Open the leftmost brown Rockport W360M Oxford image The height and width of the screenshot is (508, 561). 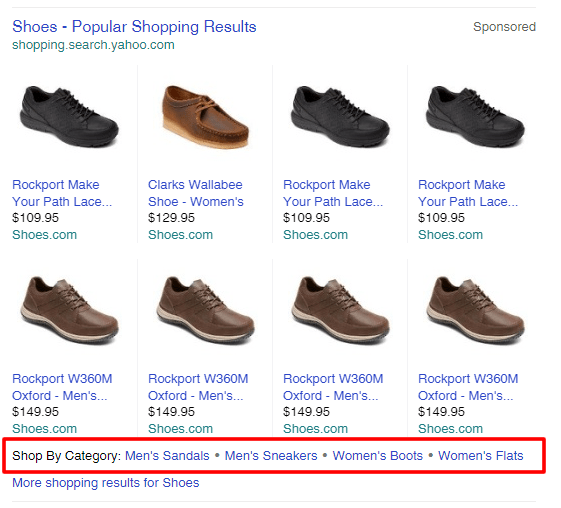tap(69, 310)
